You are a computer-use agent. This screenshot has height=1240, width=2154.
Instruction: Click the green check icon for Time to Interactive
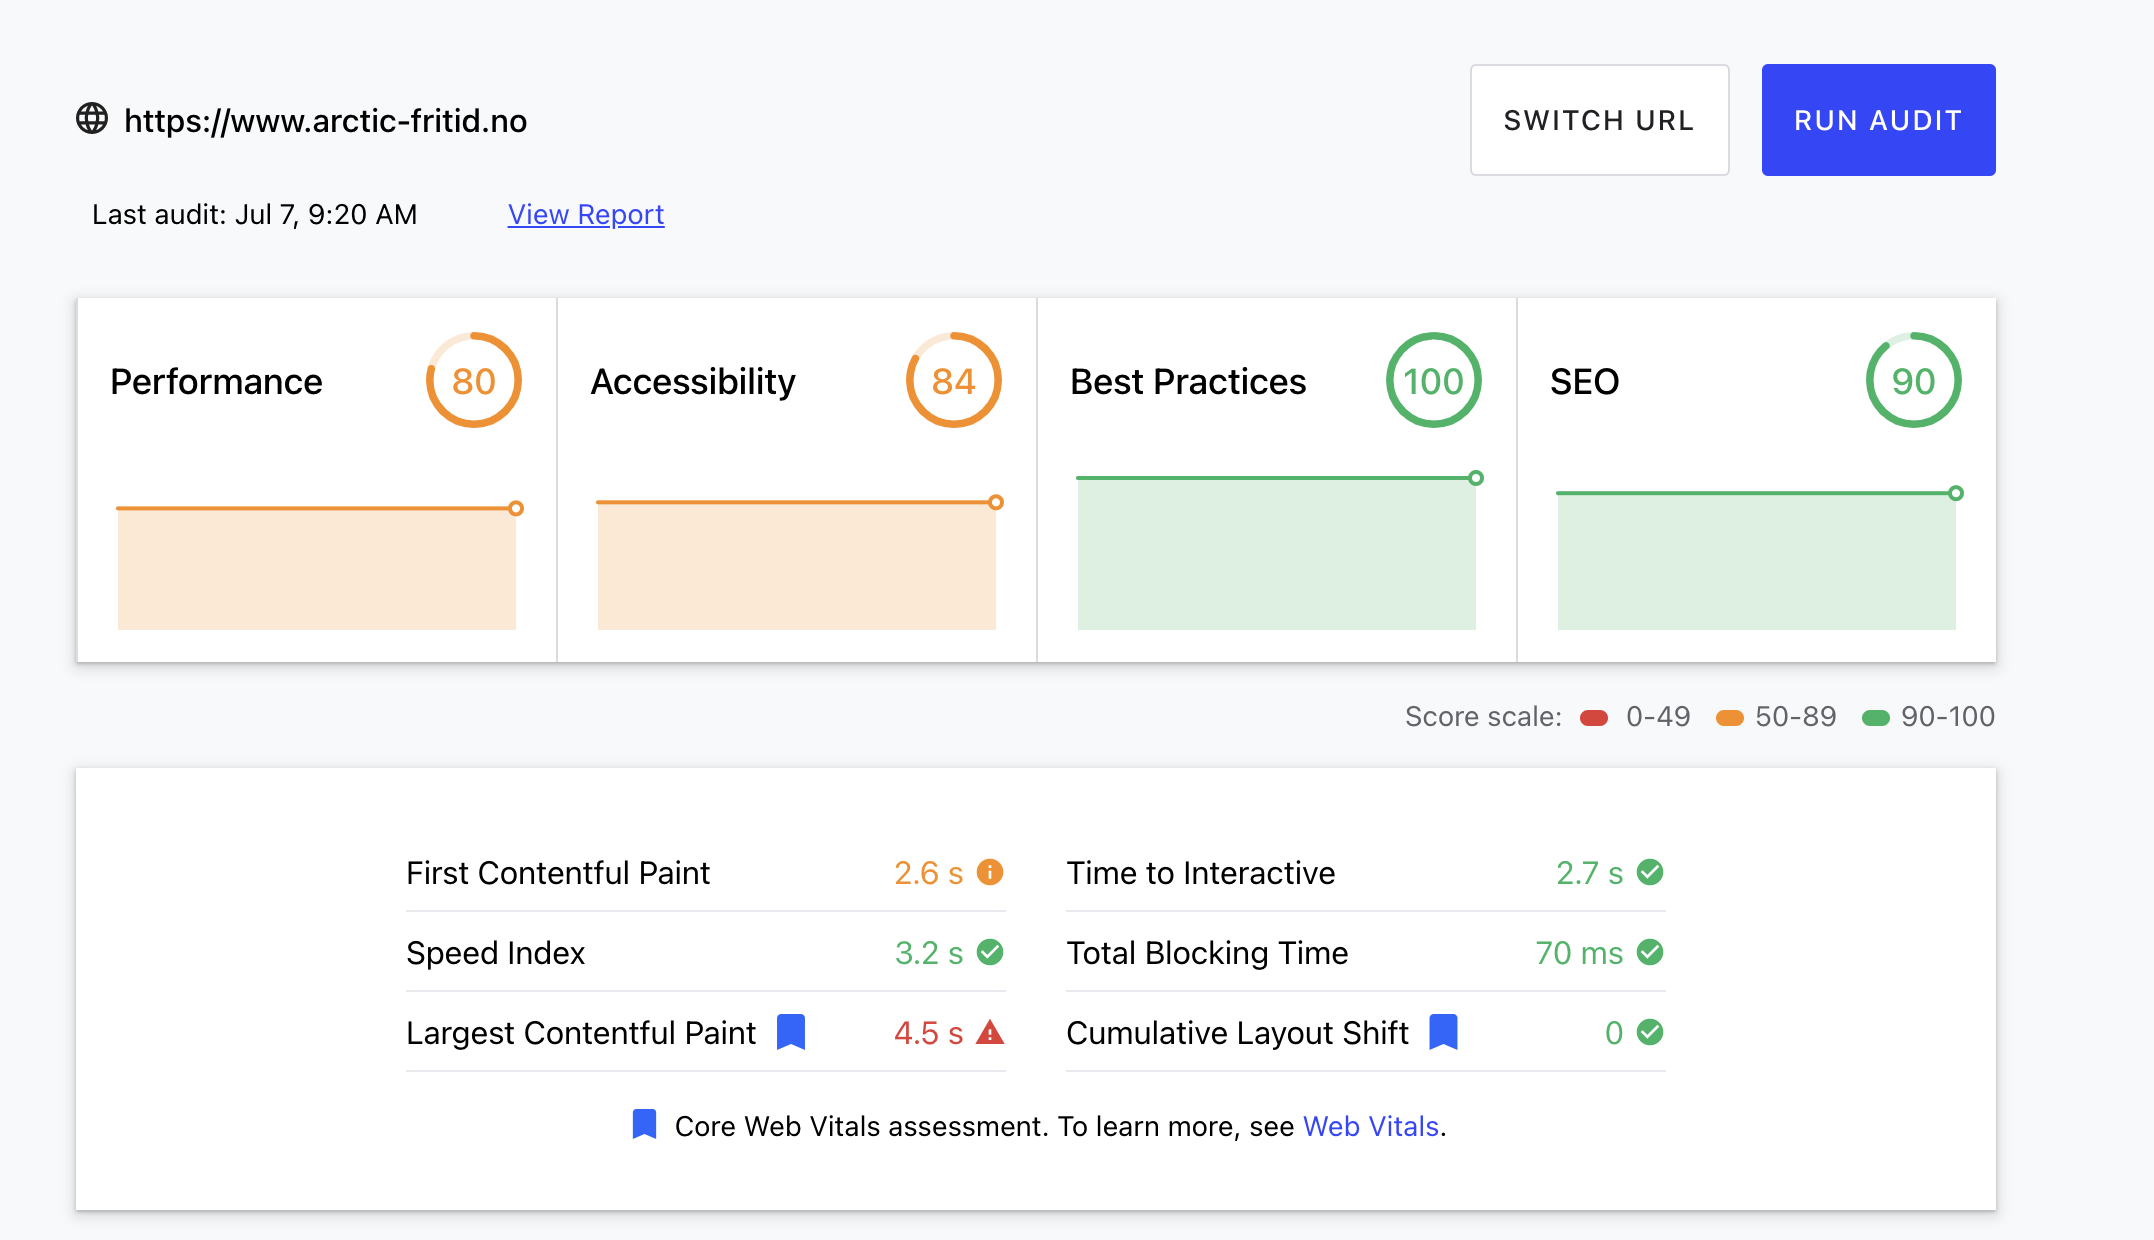point(1650,872)
